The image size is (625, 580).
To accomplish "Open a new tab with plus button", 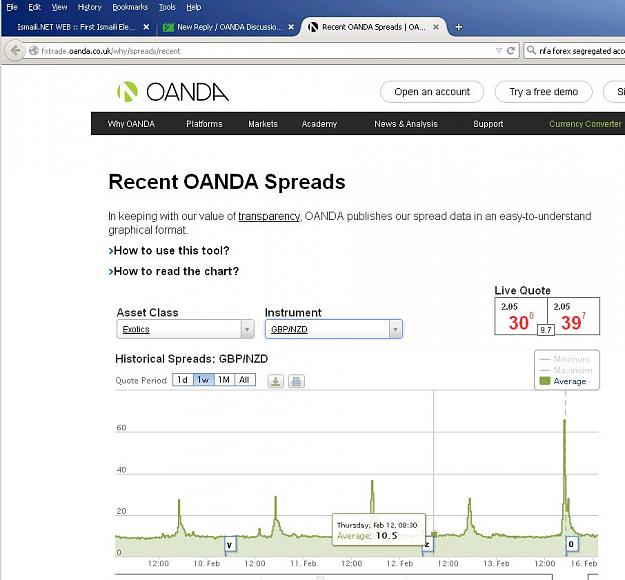I will tap(458, 27).
